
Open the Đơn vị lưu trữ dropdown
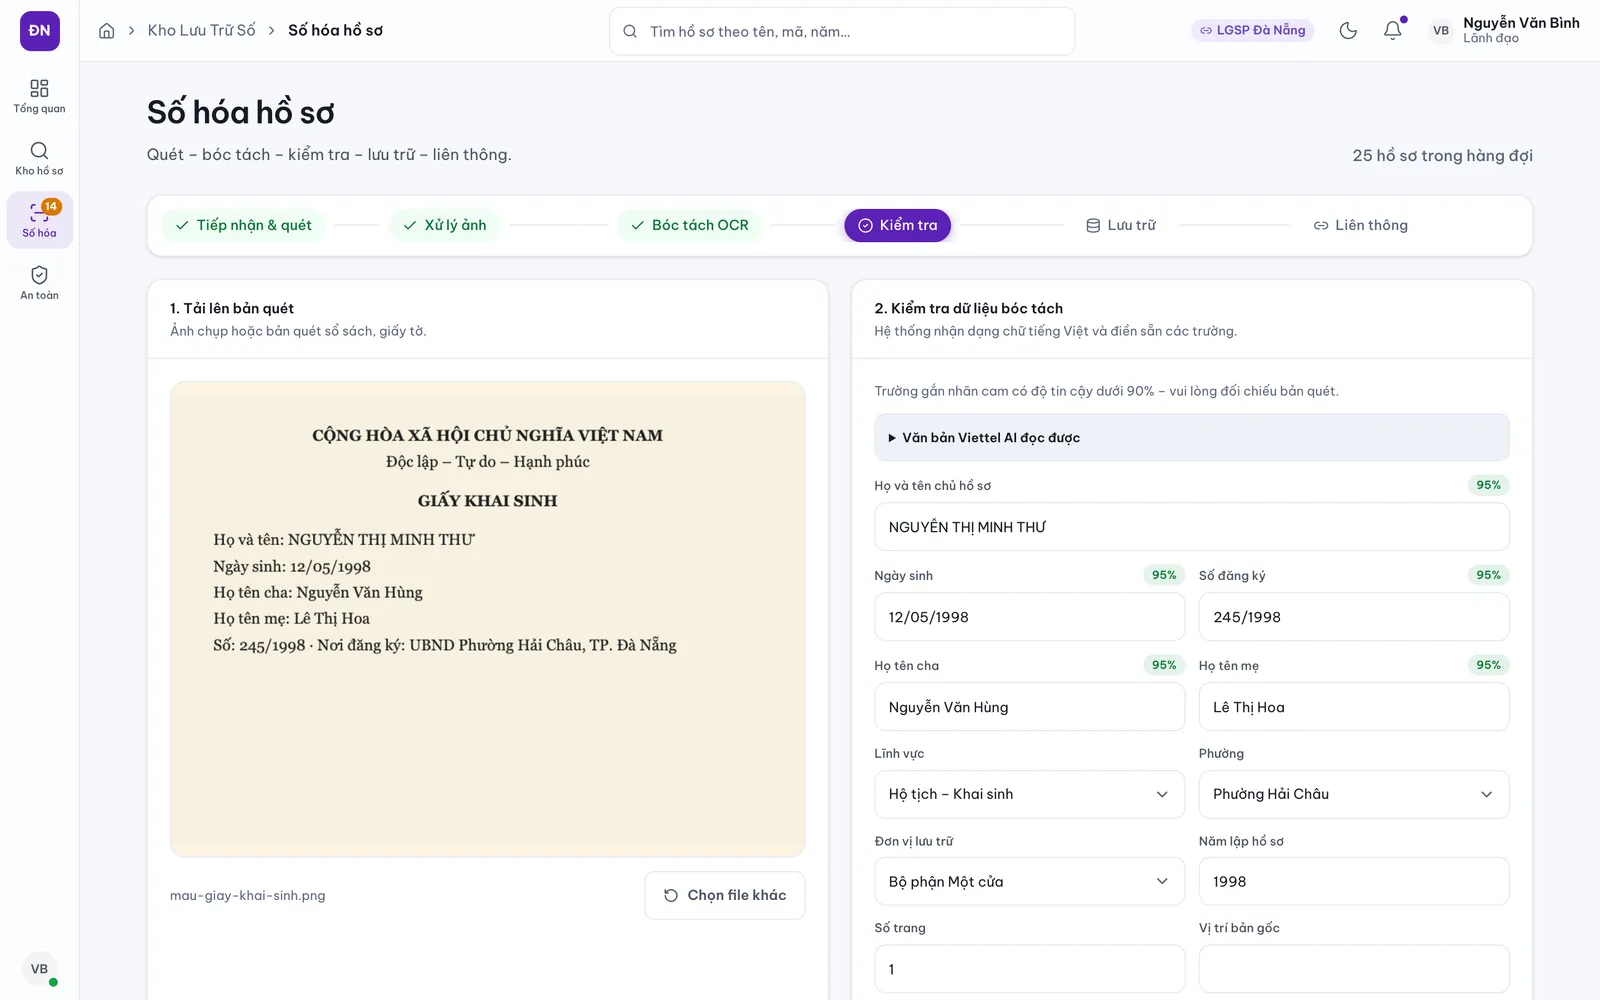[x=1029, y=881]
